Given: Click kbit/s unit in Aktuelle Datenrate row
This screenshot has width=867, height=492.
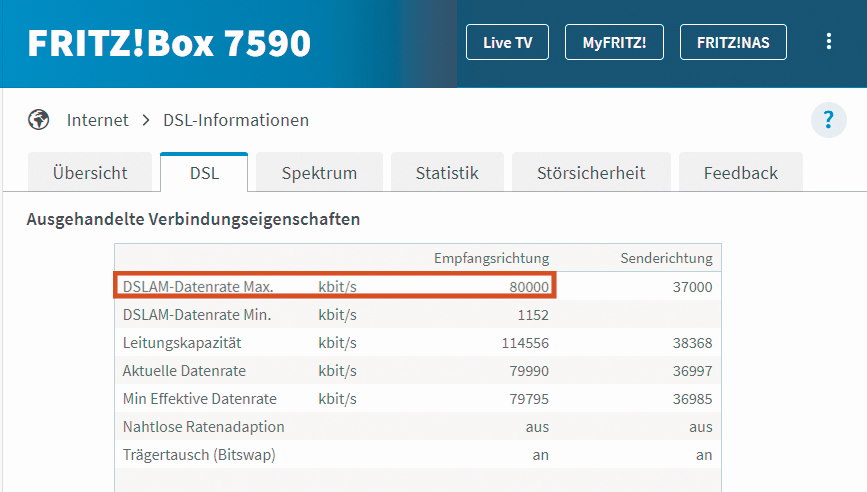Looking at the screenshot, I should [337, 371].
